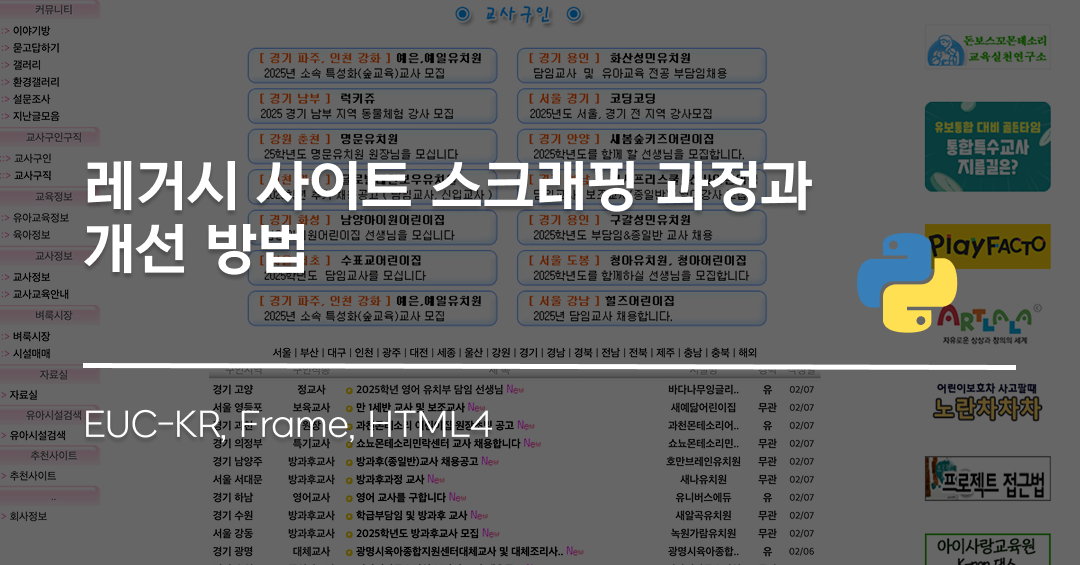1080x565 pixels.
Task: Open the 육아정보 sidebar link
Action: coord(32,235)
